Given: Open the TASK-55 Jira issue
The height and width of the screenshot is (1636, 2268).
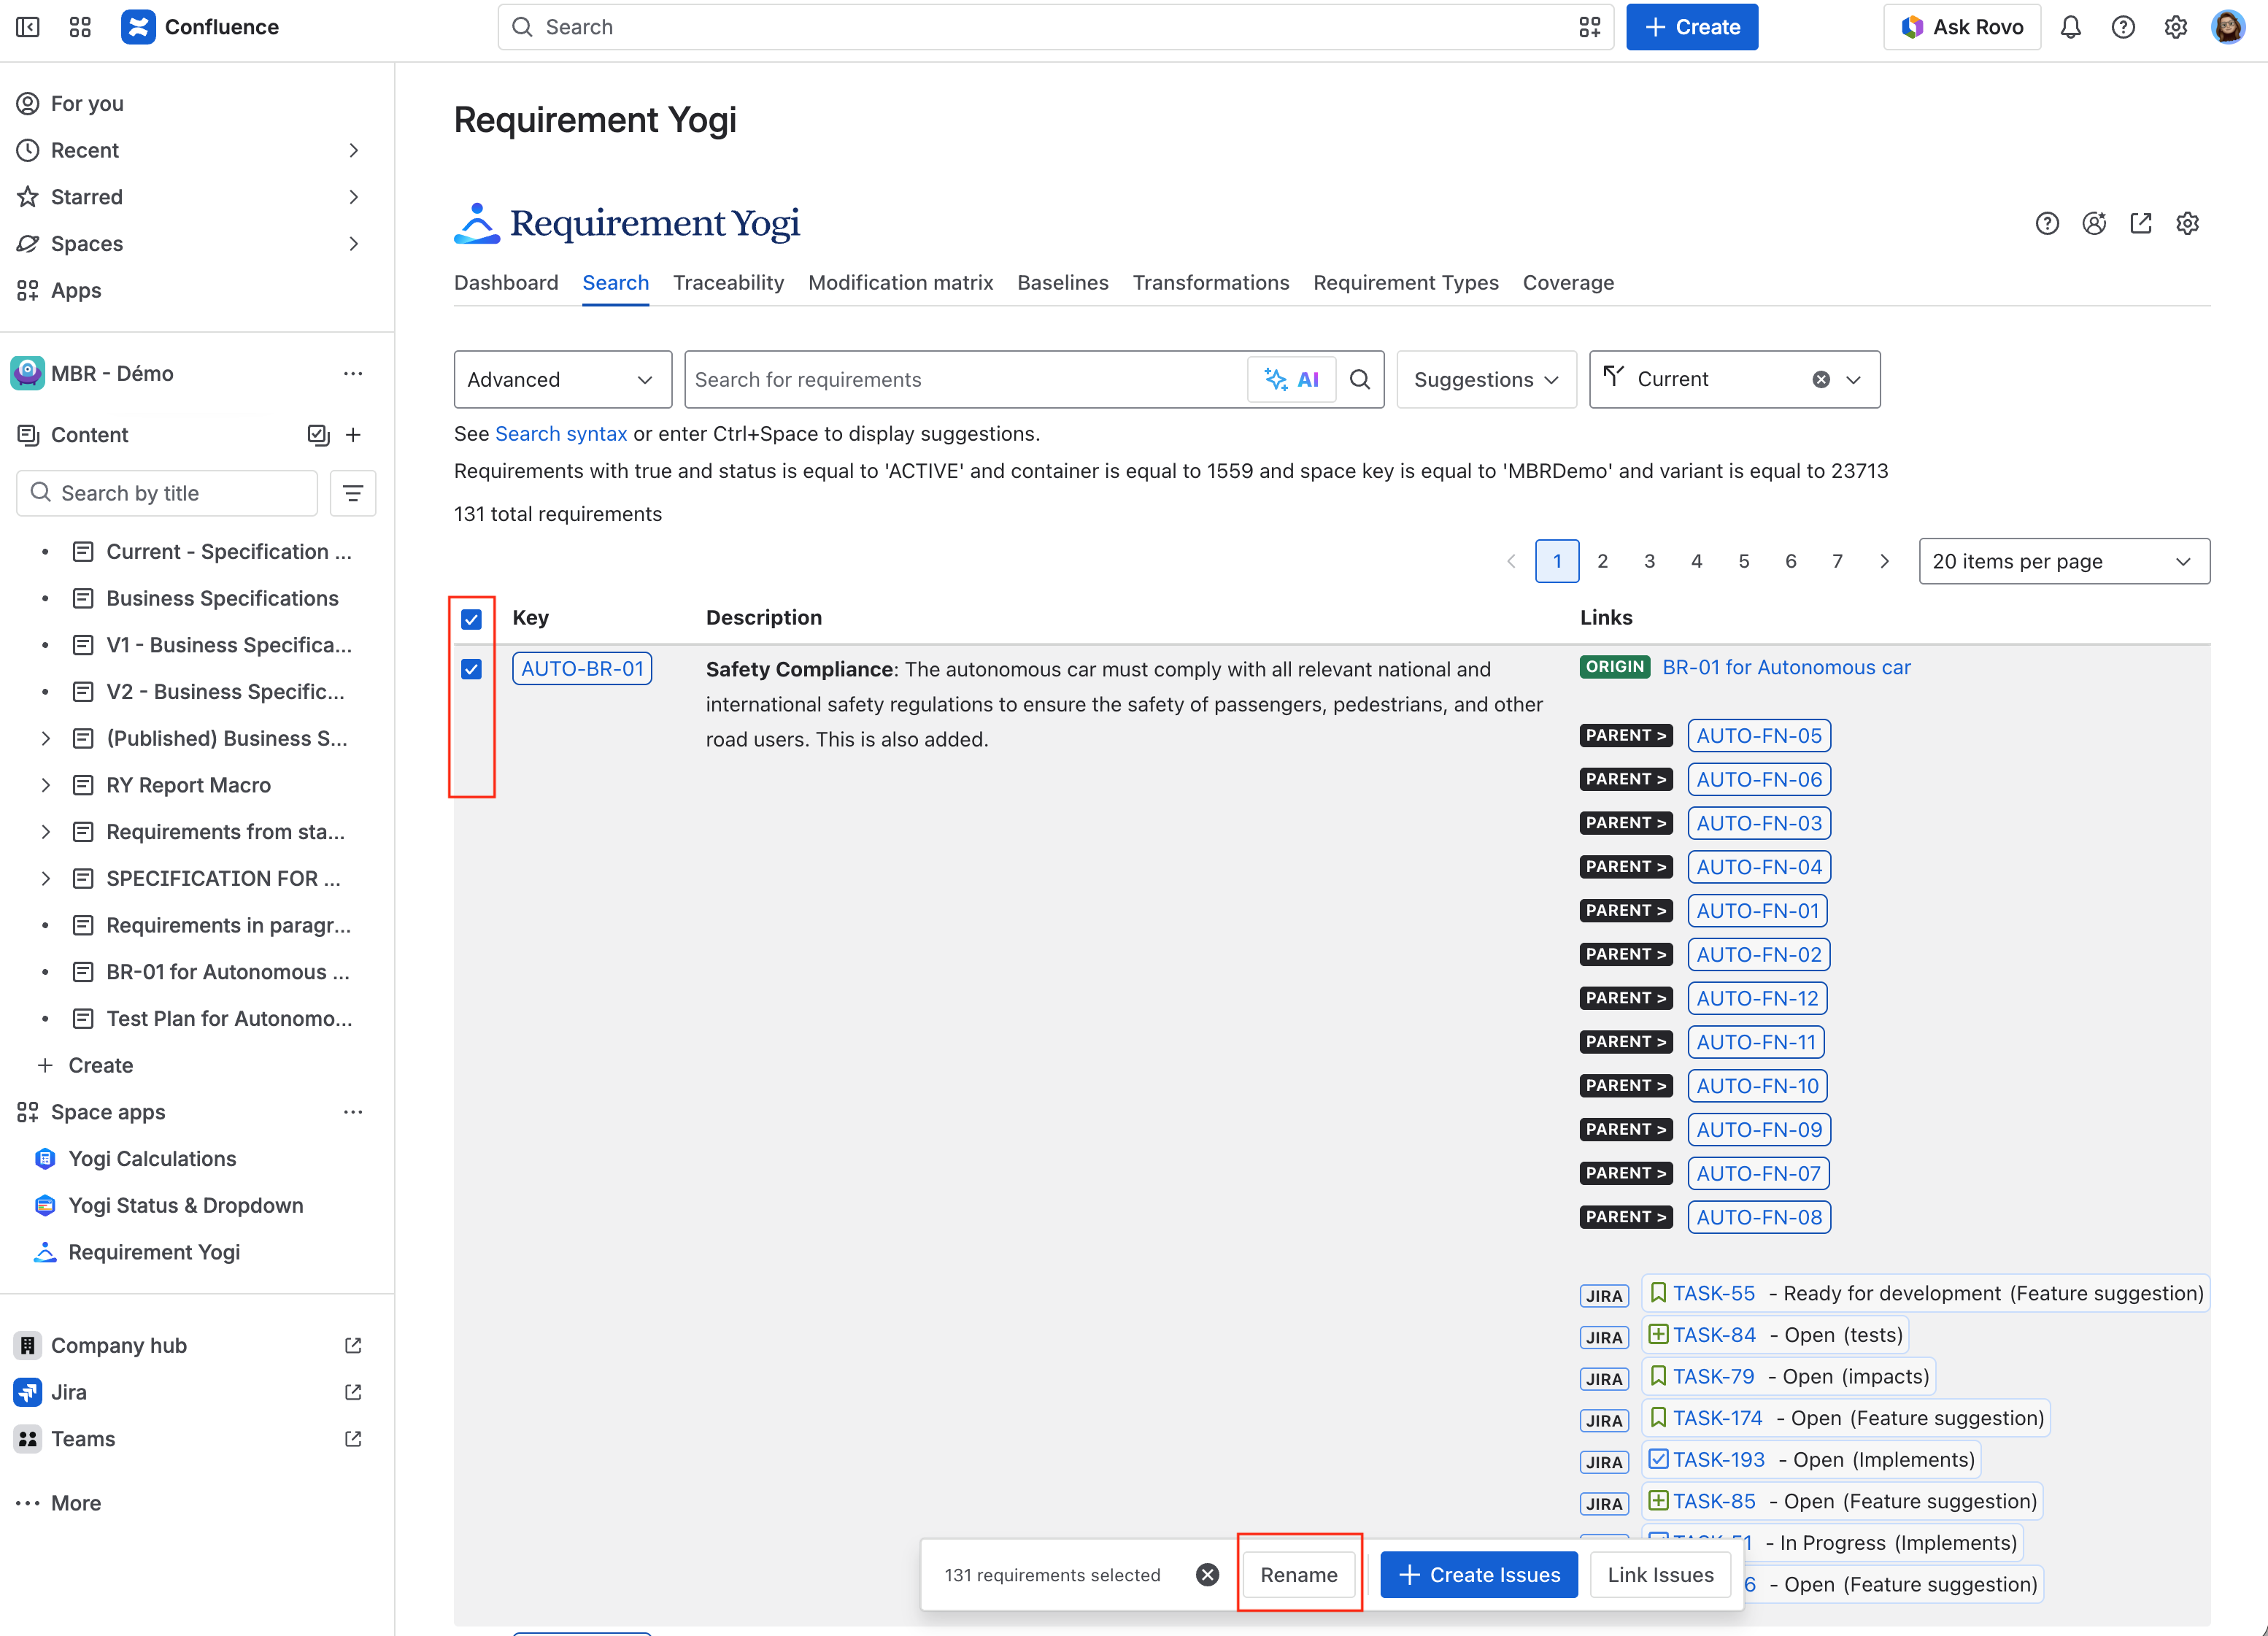Looking at the screenshot, I should point(1713,1293).
